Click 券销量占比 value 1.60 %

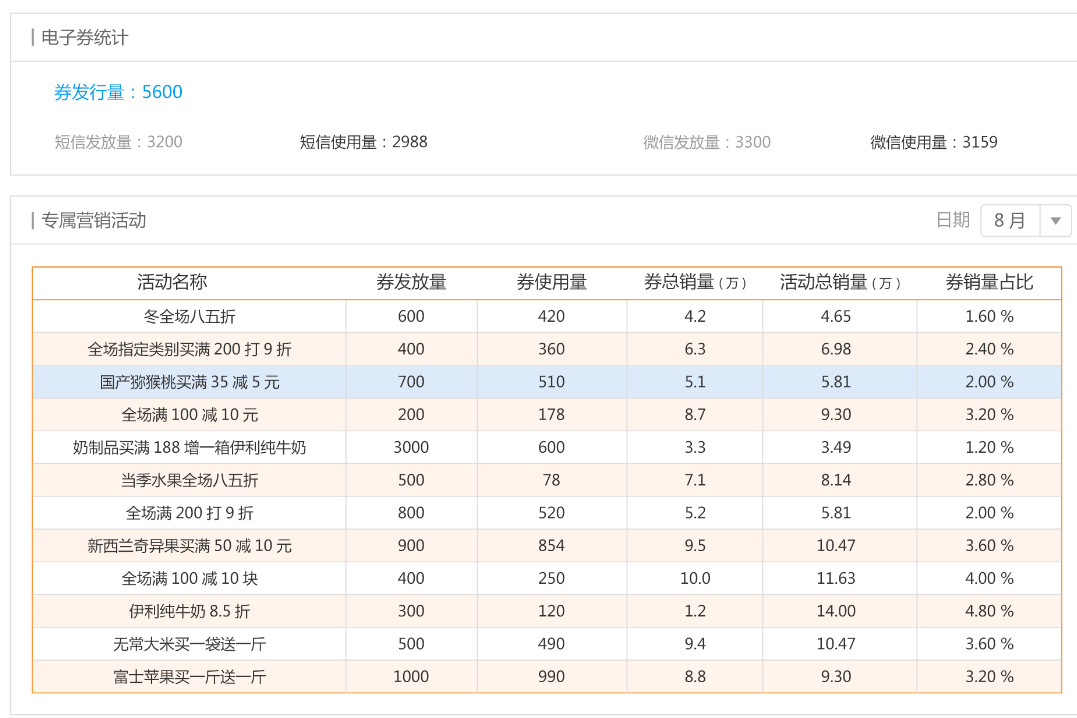pos(989,316)
